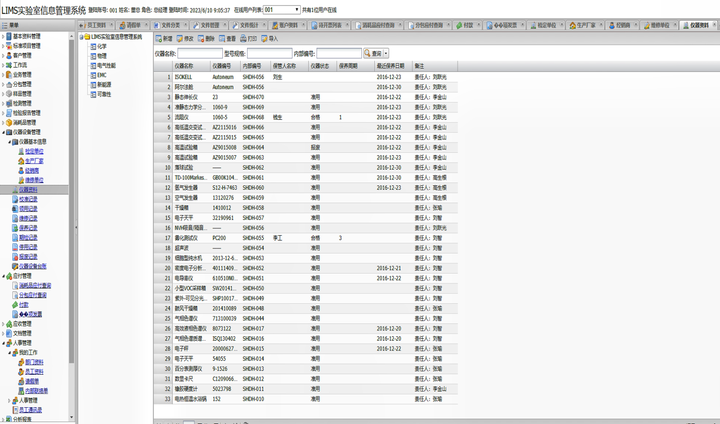This screenshot has height=424, width=720.
Task: Select 新能源 in the category tree
Action: click(x=104, y=85)
